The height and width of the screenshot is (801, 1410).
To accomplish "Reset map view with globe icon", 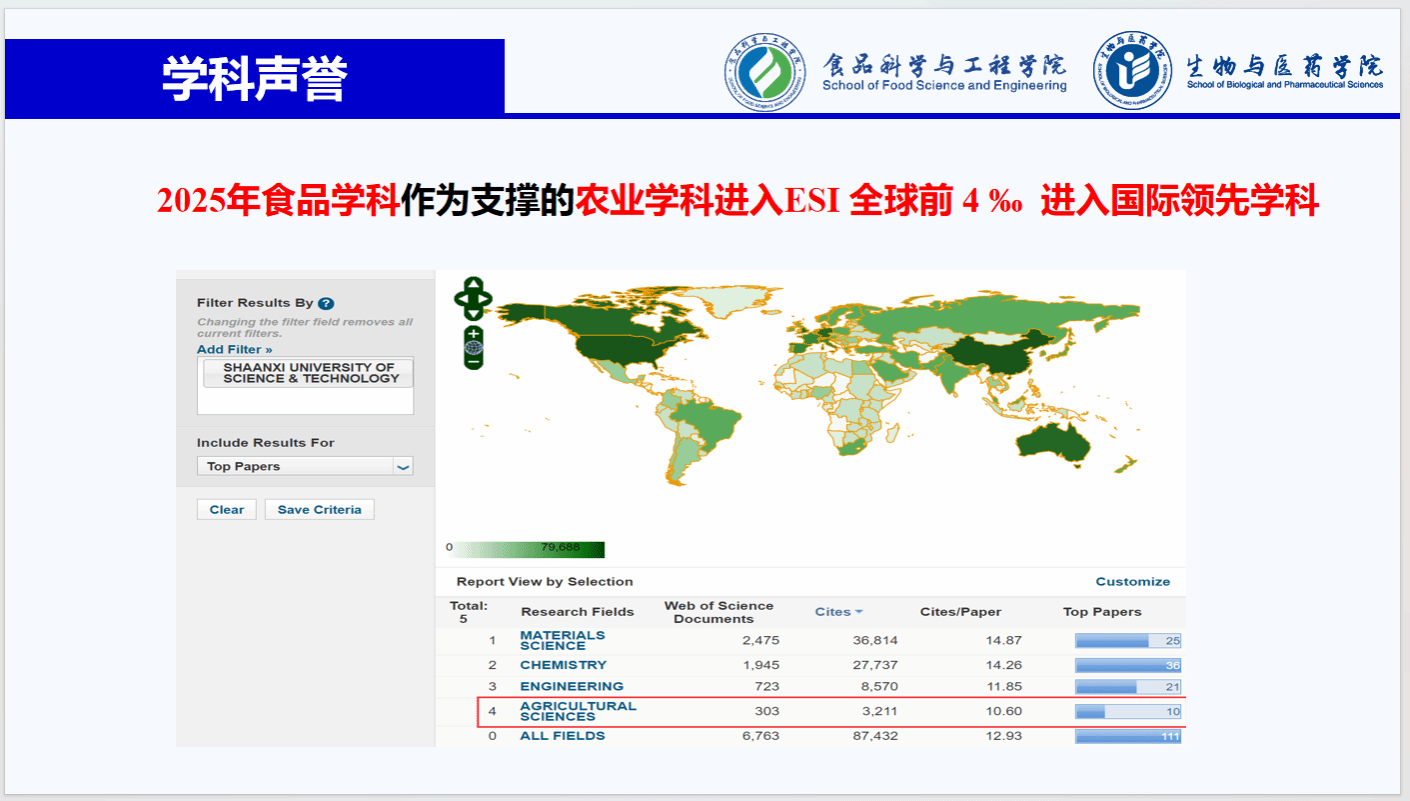I will [x=474, y=347].
